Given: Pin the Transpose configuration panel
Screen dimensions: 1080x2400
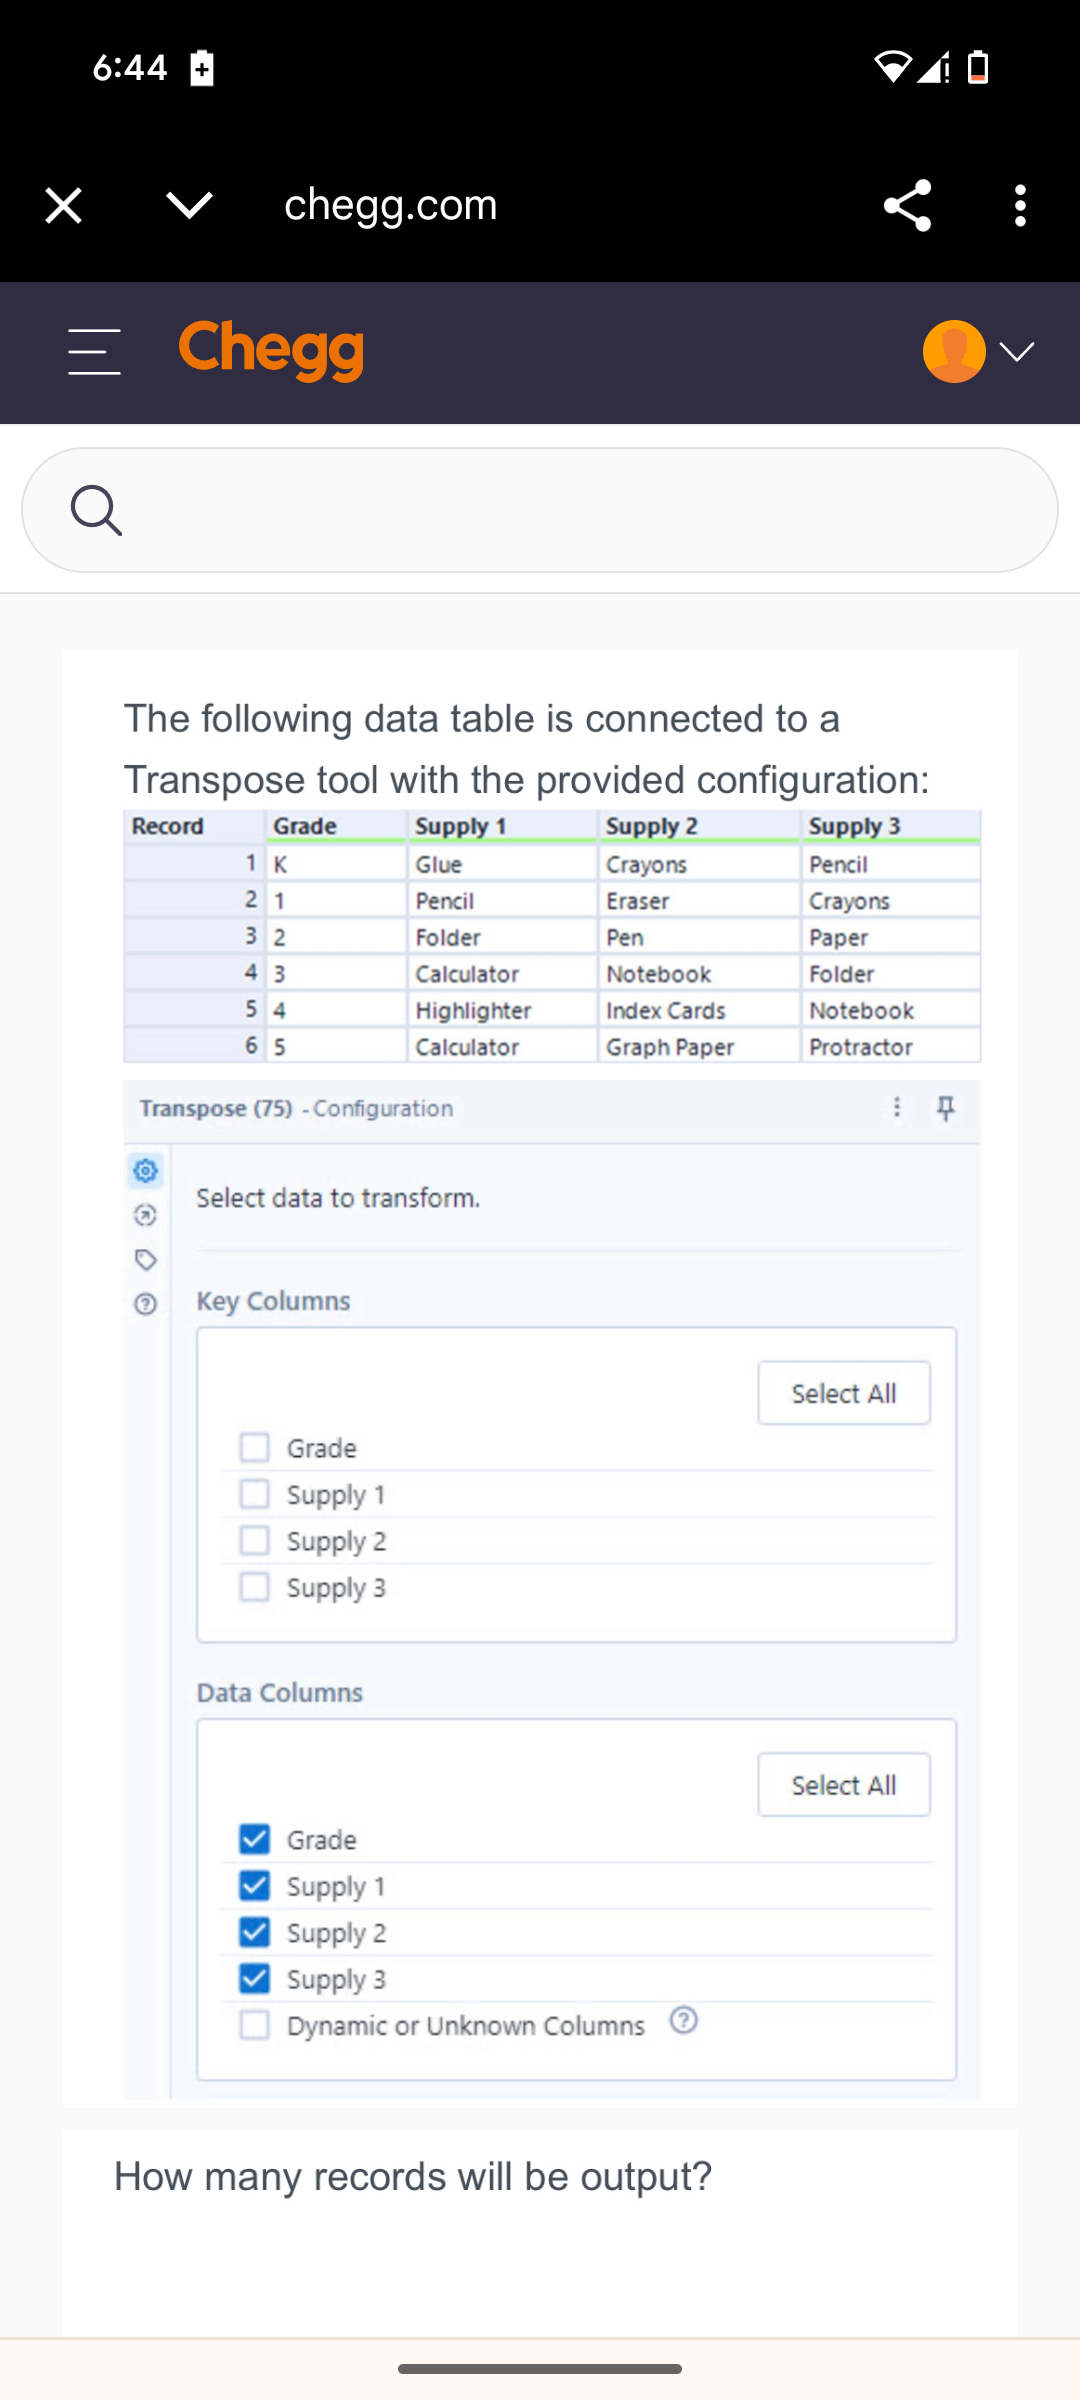Looking at the screenshot, I should [x=945, y=1108].
